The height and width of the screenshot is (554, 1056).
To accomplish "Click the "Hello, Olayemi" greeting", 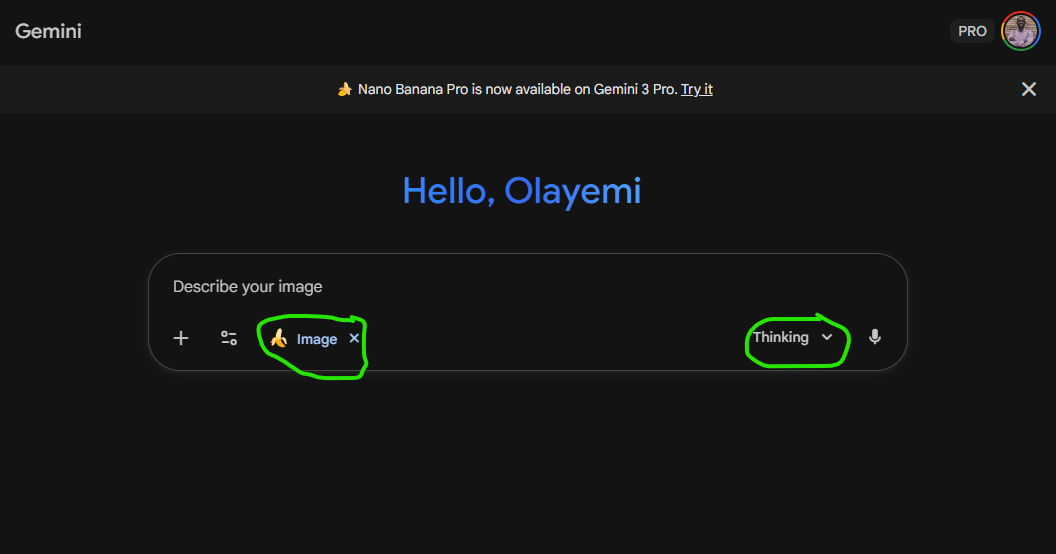I will click(x=521, y=190).
